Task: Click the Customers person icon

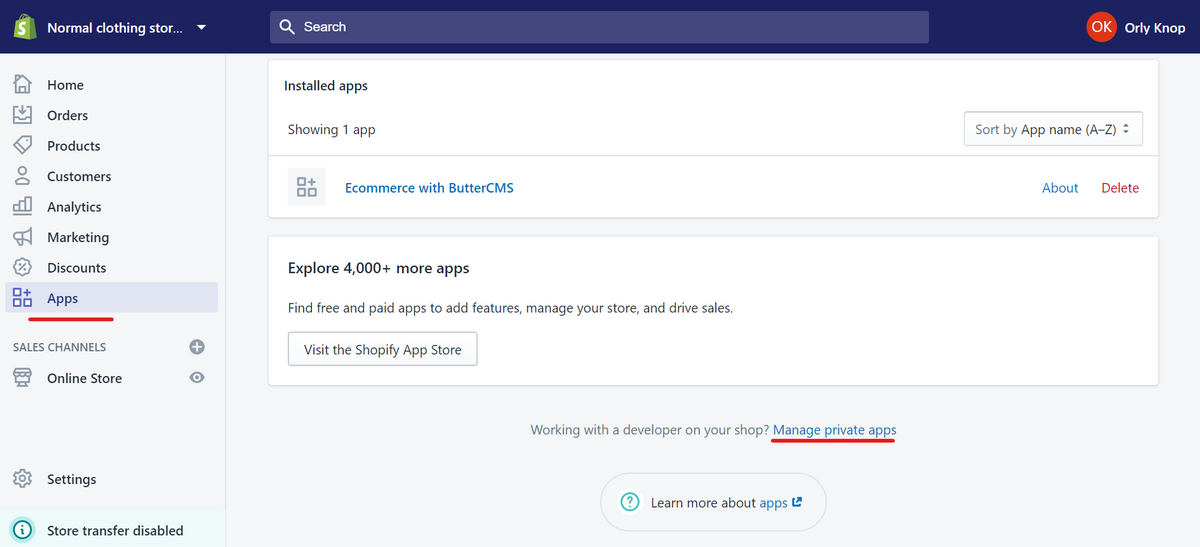Action: pyautogui.click(x=22, y=176)
